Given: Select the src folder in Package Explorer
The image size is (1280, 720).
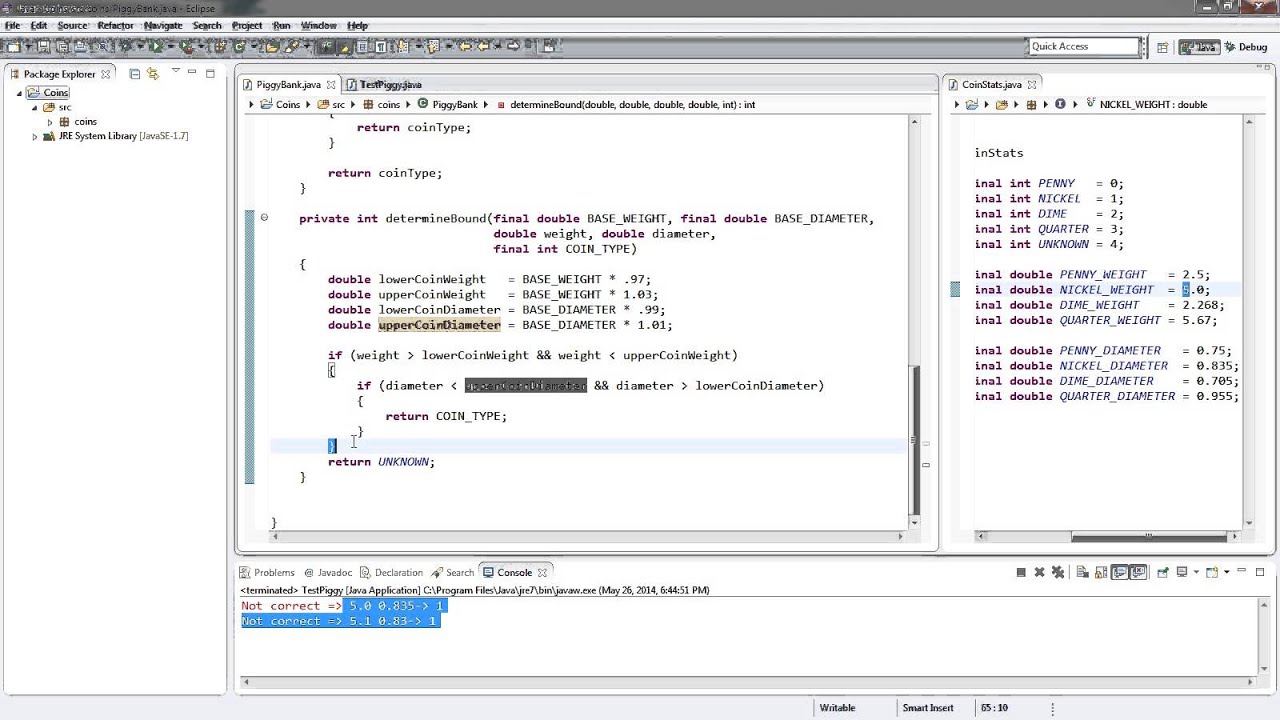Looking at the screenshot, I should point(64,107).
